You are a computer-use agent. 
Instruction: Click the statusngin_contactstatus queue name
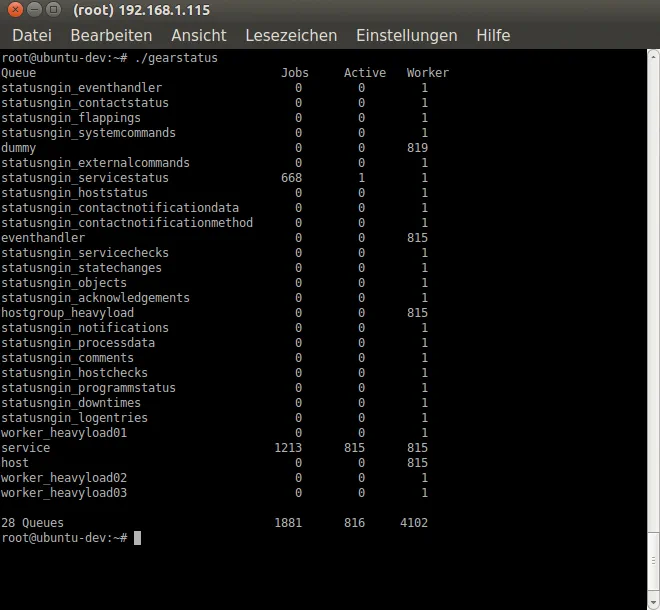click(x=85, y=103)
